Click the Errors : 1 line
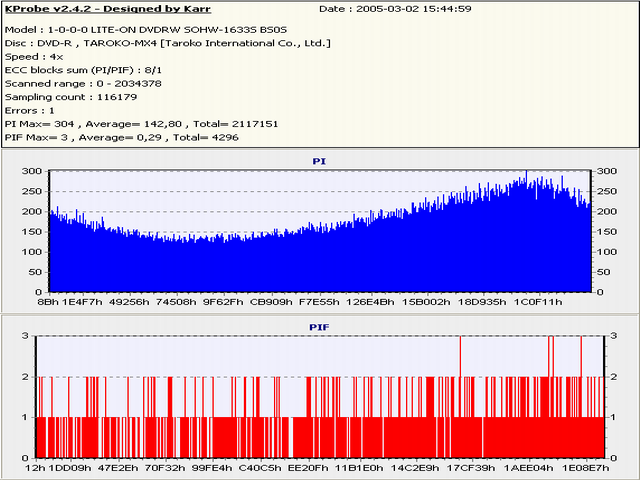 [x=29, y=111]
